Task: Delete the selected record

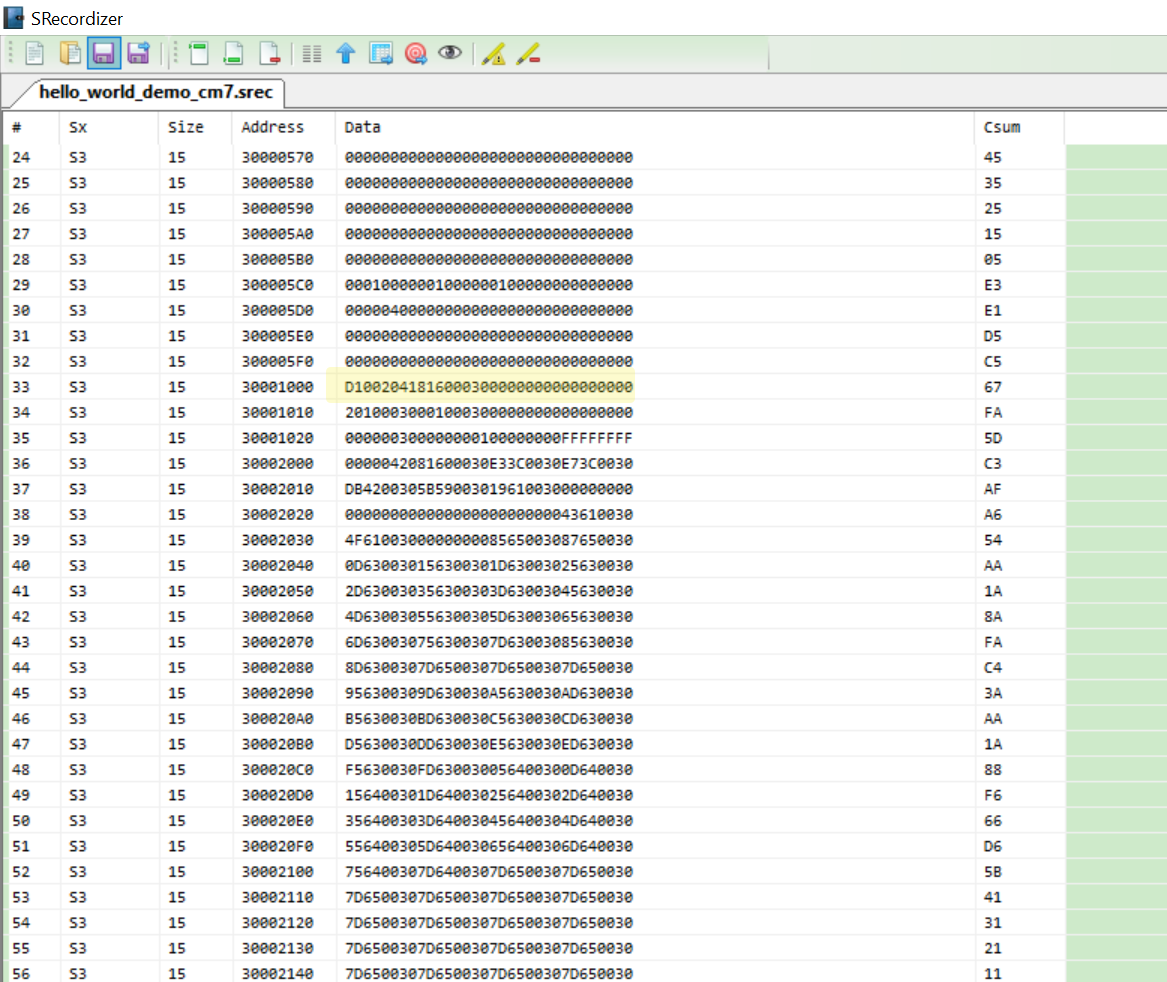Action: click(x=269, y=53)
